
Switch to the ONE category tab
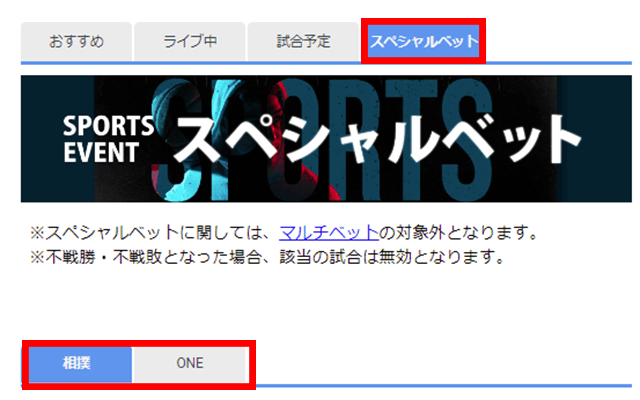pyautogui.click(x=190, y=363)
